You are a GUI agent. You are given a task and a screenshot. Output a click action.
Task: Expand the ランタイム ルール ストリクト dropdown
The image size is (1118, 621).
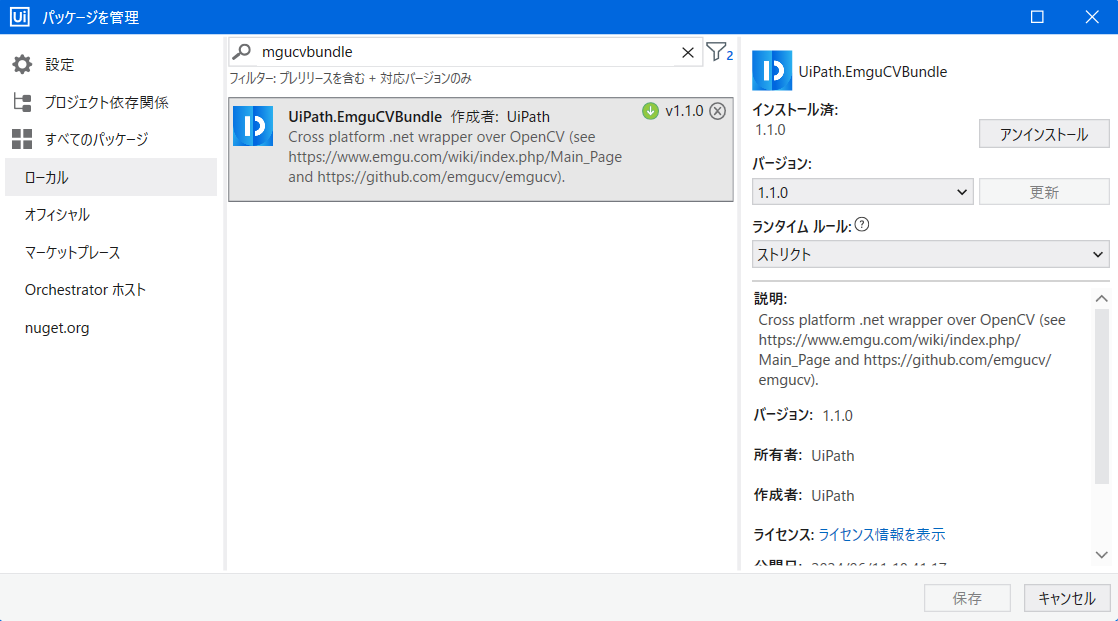point(930,255)
